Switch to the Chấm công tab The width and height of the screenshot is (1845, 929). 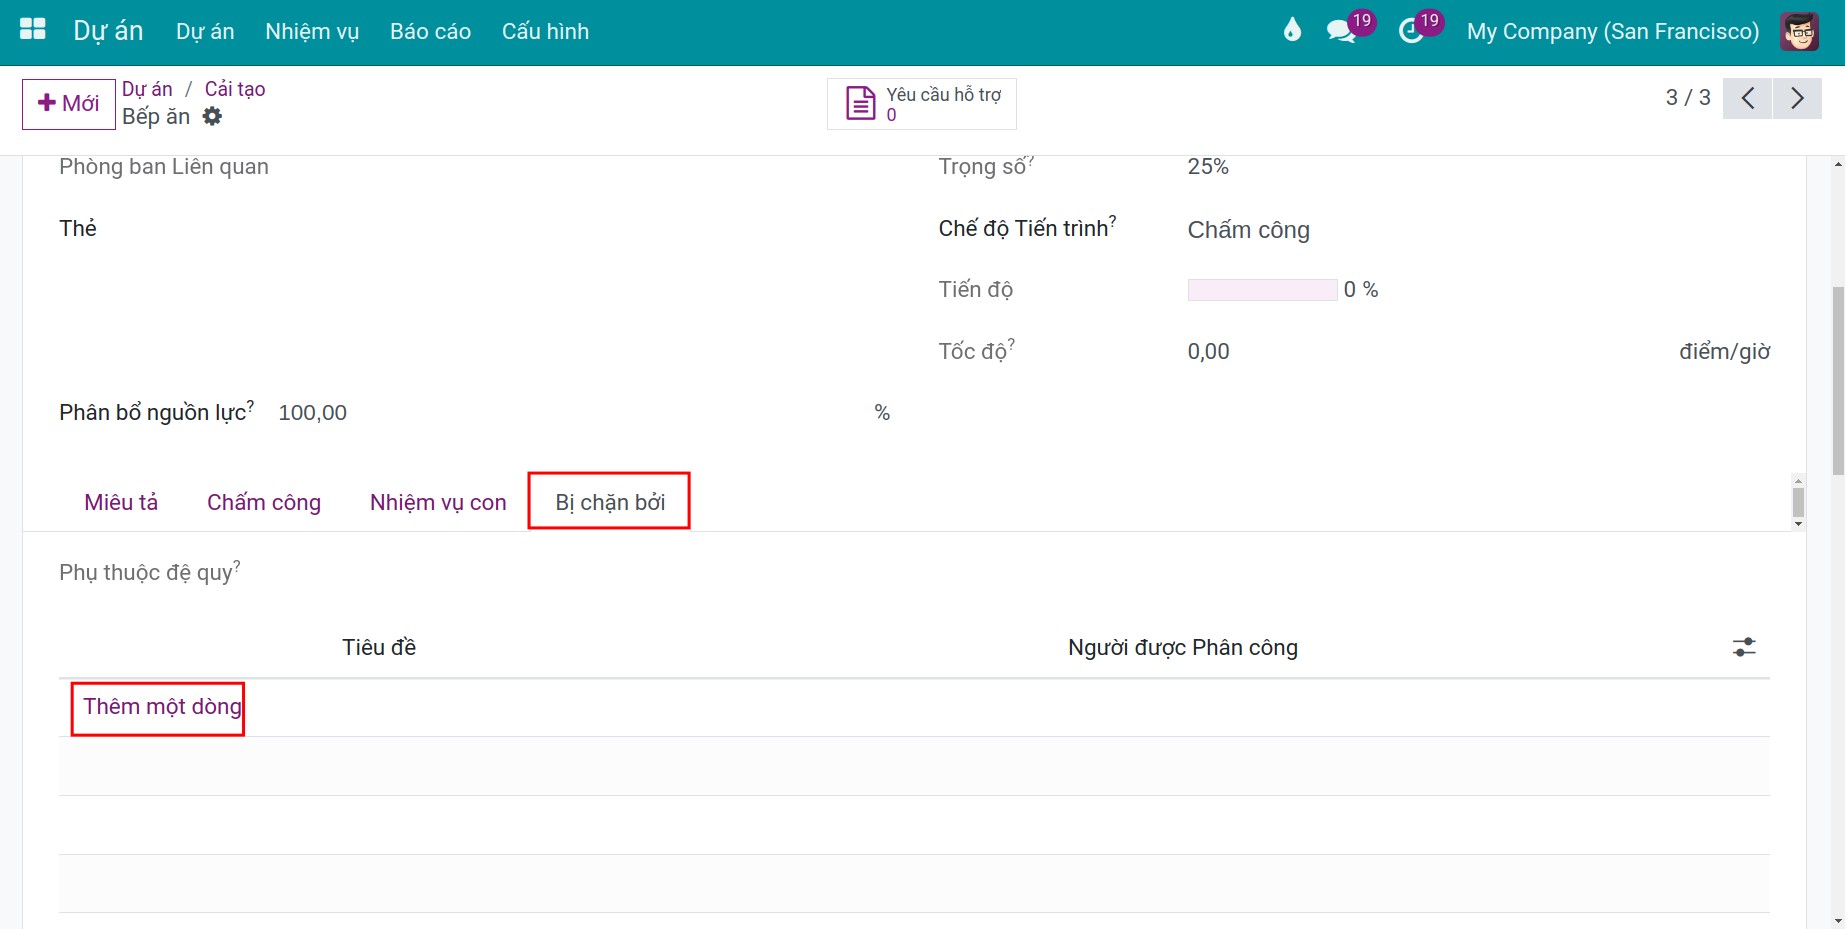[x=264, y=502]
